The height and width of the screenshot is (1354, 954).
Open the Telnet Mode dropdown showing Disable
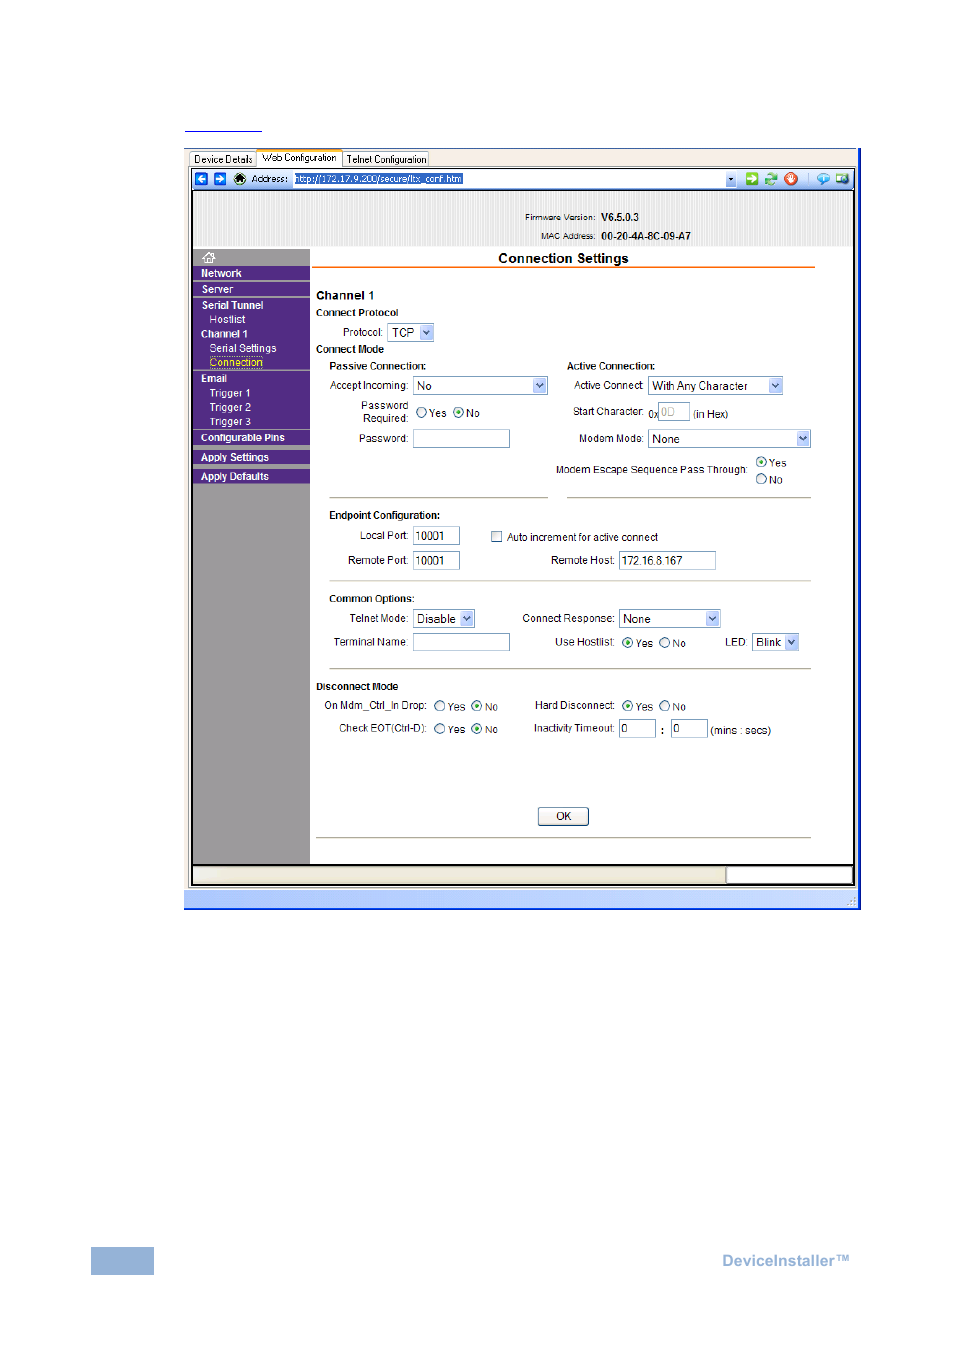pos(465,618)
